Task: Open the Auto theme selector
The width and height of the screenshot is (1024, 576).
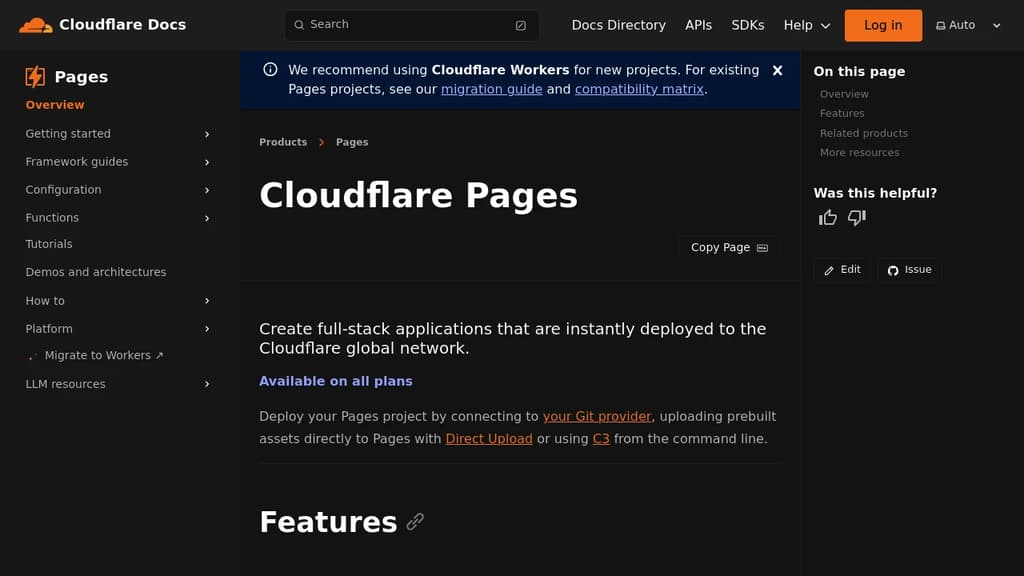Action: click(968, 25)
